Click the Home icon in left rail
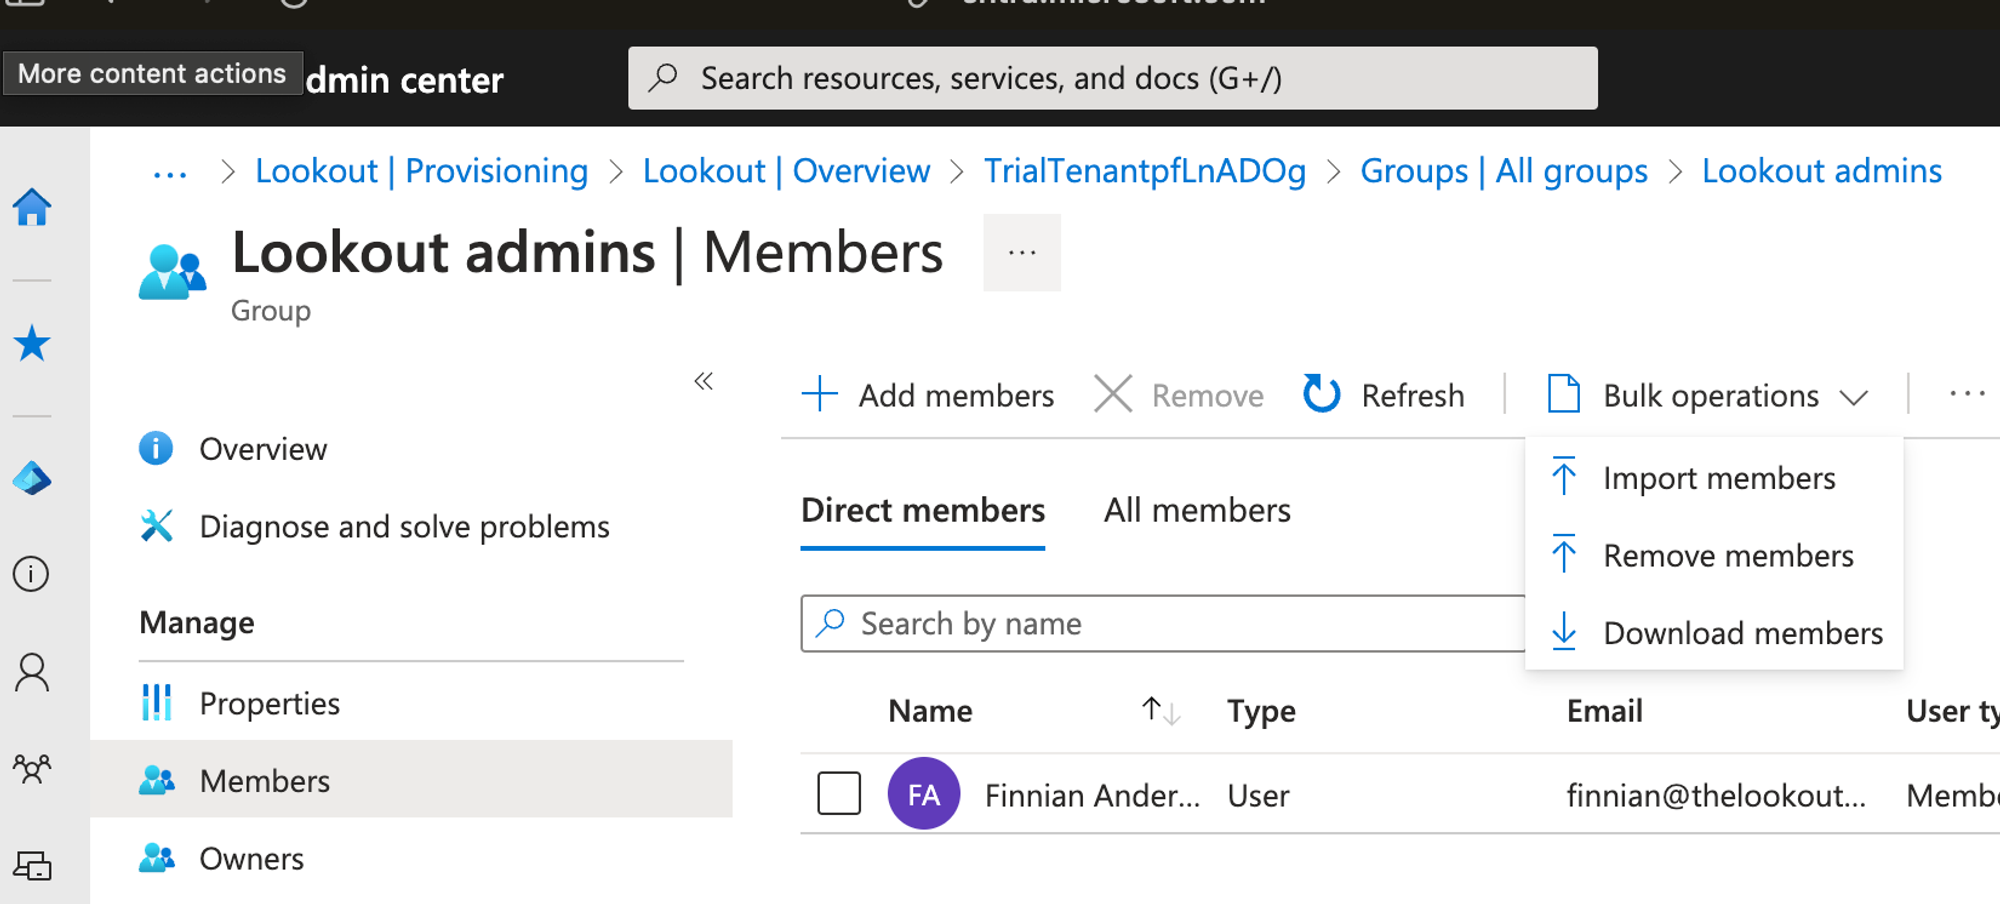2000x904 pixels. pos(32,208)
